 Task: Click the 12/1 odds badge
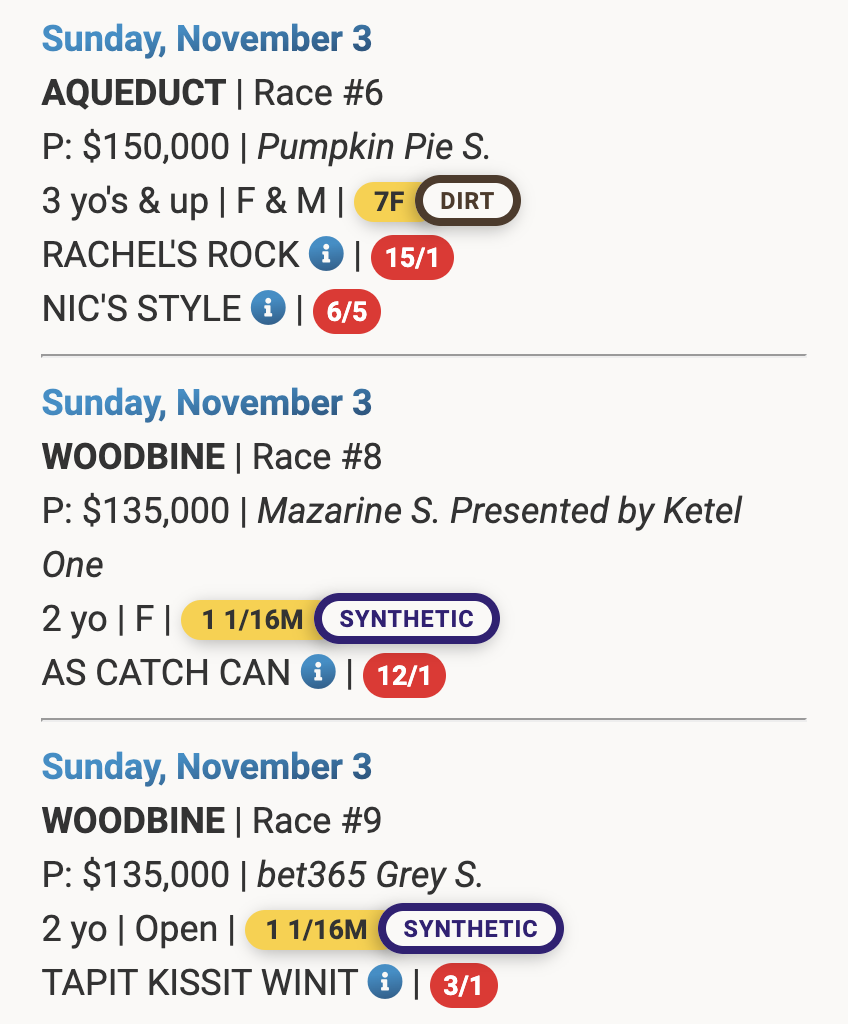(x=404, y=676)
